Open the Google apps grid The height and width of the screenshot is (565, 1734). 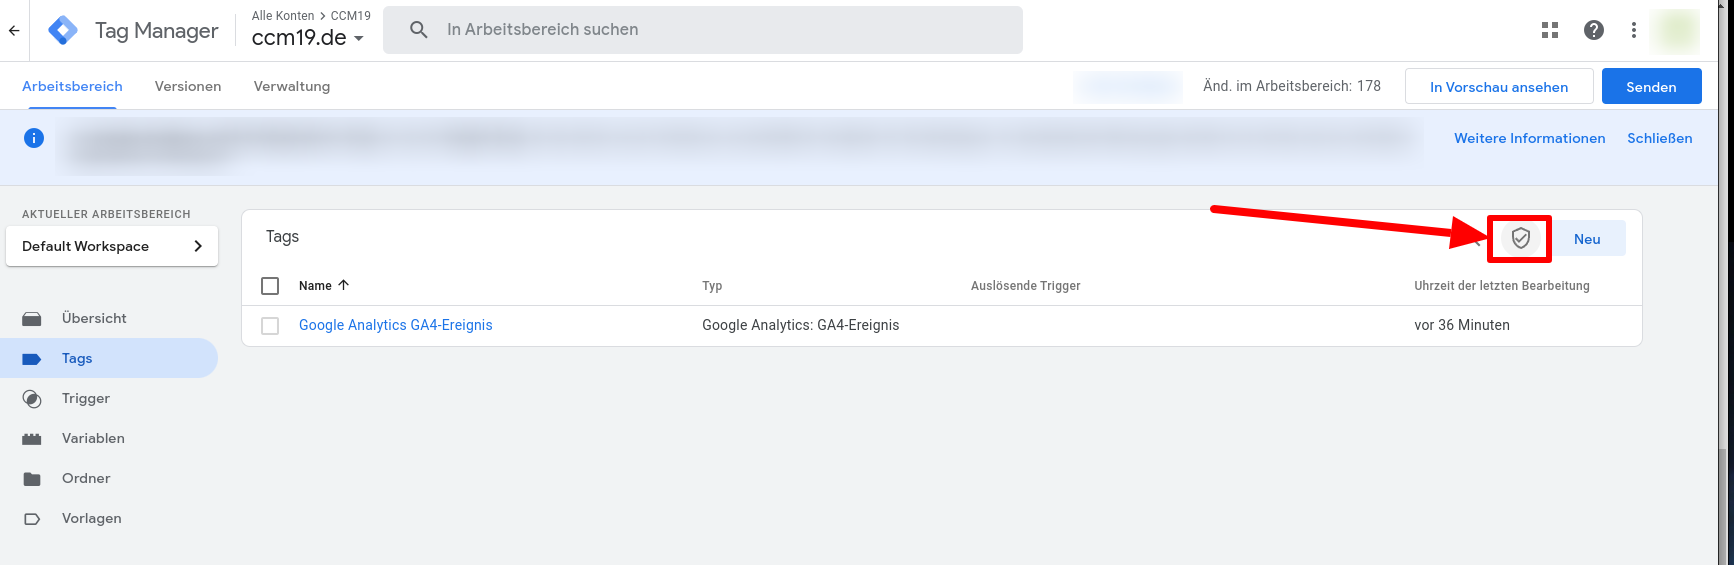click(1550, 30)
